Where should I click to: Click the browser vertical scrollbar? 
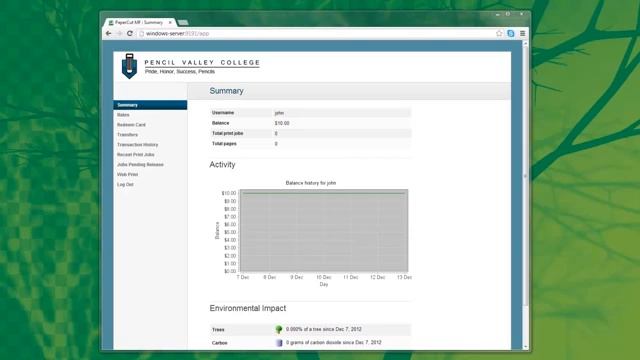pos(525,176)
